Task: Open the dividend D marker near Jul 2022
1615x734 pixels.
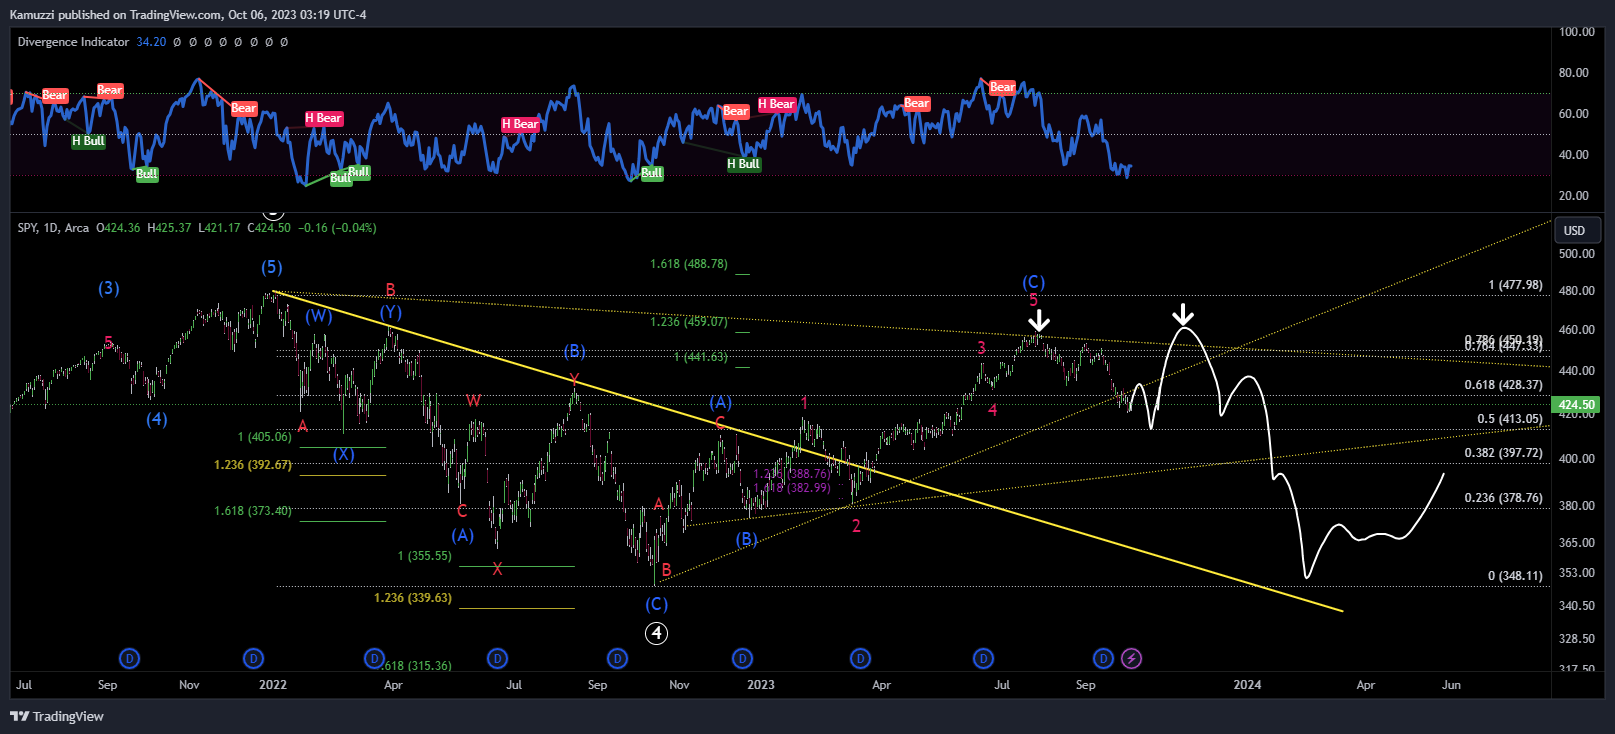Action: (x=497, y=658)
